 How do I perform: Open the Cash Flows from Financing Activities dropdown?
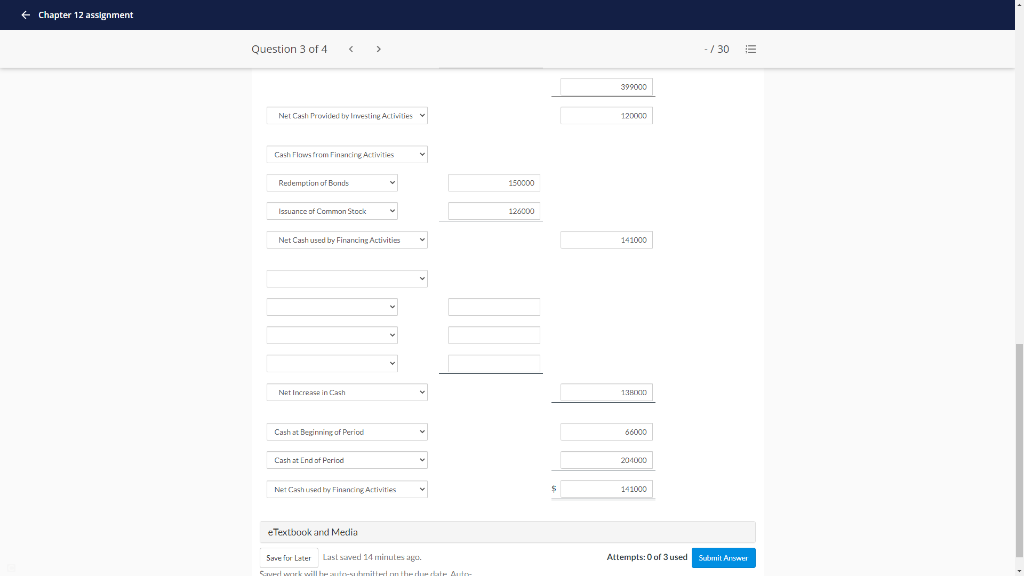(x=347, y=155)
